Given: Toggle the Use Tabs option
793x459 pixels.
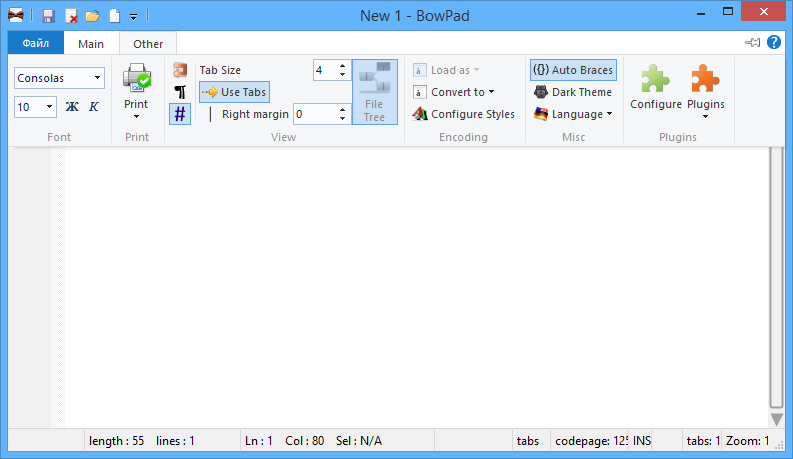Looking at the screenshot, I should coord(234,92).
